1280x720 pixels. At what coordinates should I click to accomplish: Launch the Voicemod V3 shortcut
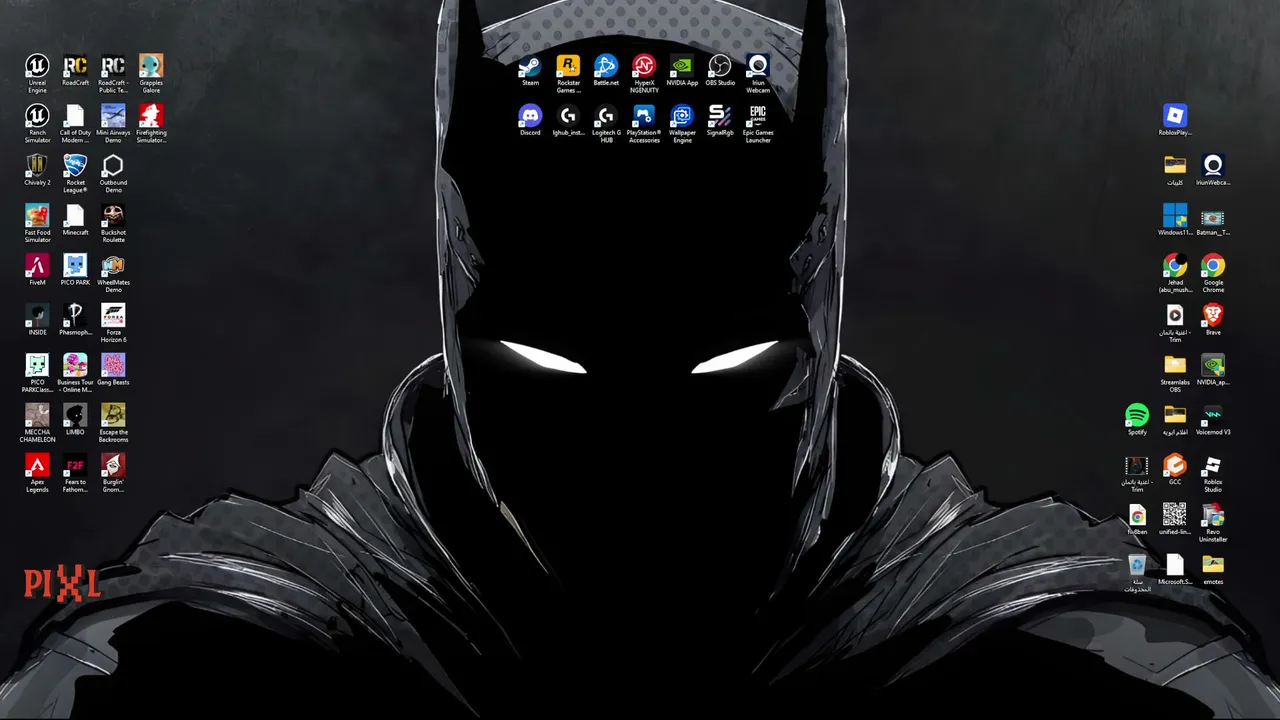(1213, 420)
